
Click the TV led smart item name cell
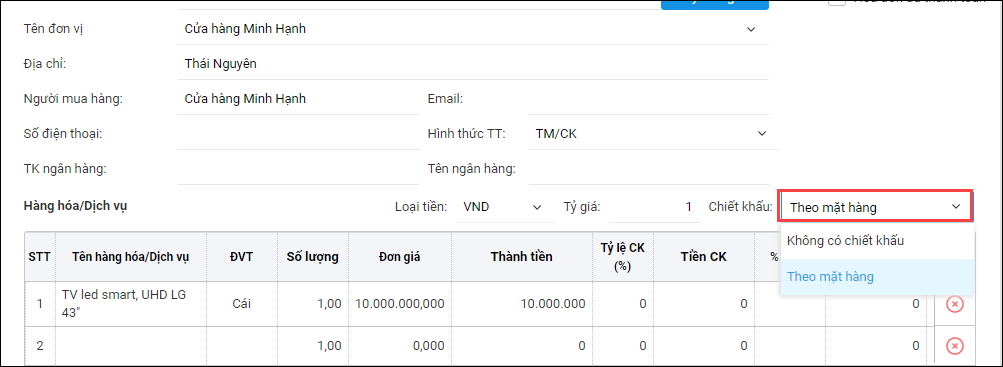click(131, 304)
